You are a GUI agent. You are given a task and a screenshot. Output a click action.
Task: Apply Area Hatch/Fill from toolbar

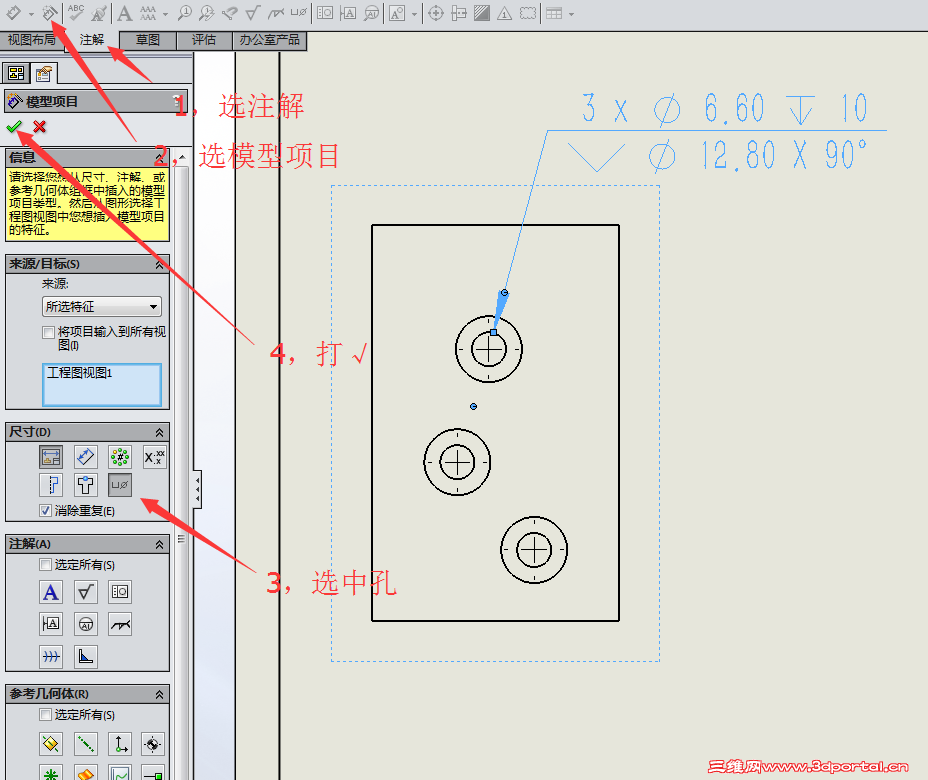482,13
